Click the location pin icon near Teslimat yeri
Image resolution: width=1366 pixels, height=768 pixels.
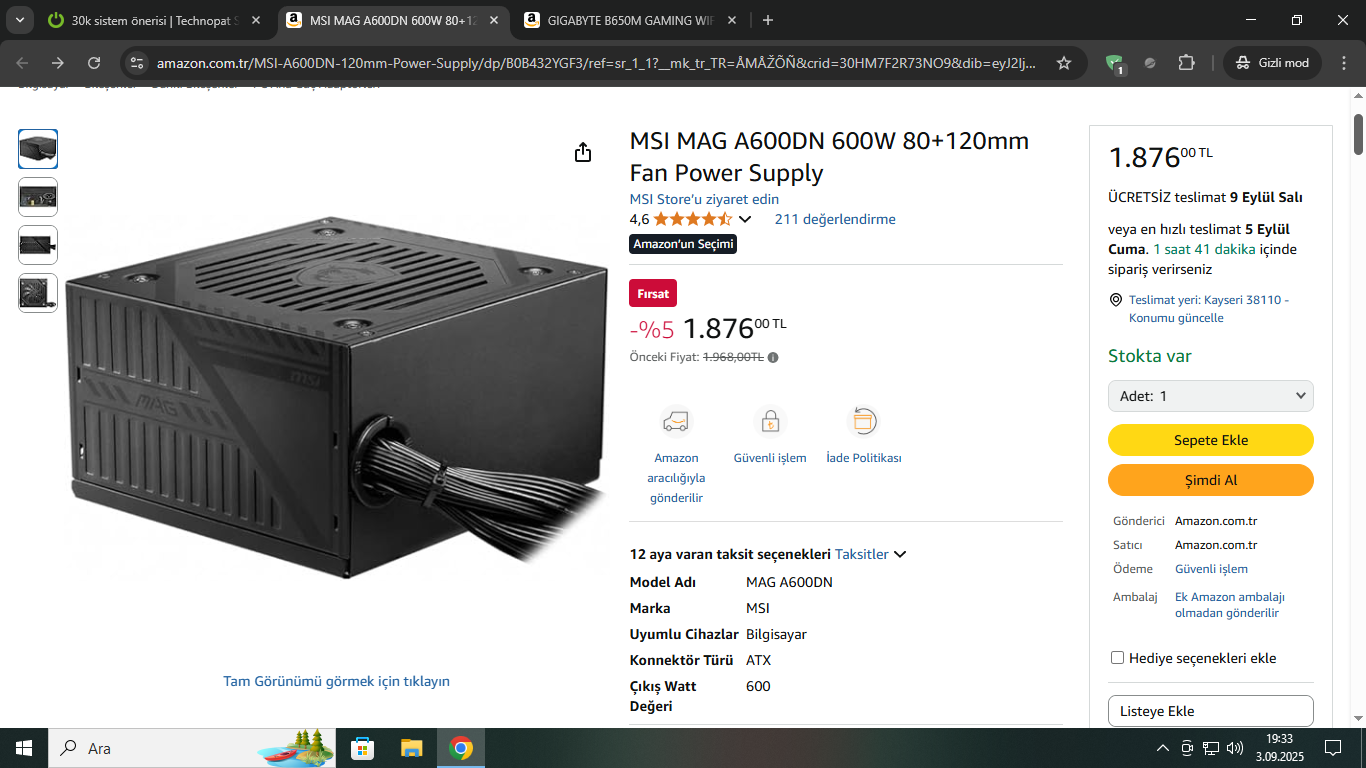pyautogui.click(x=1116, y=300)
